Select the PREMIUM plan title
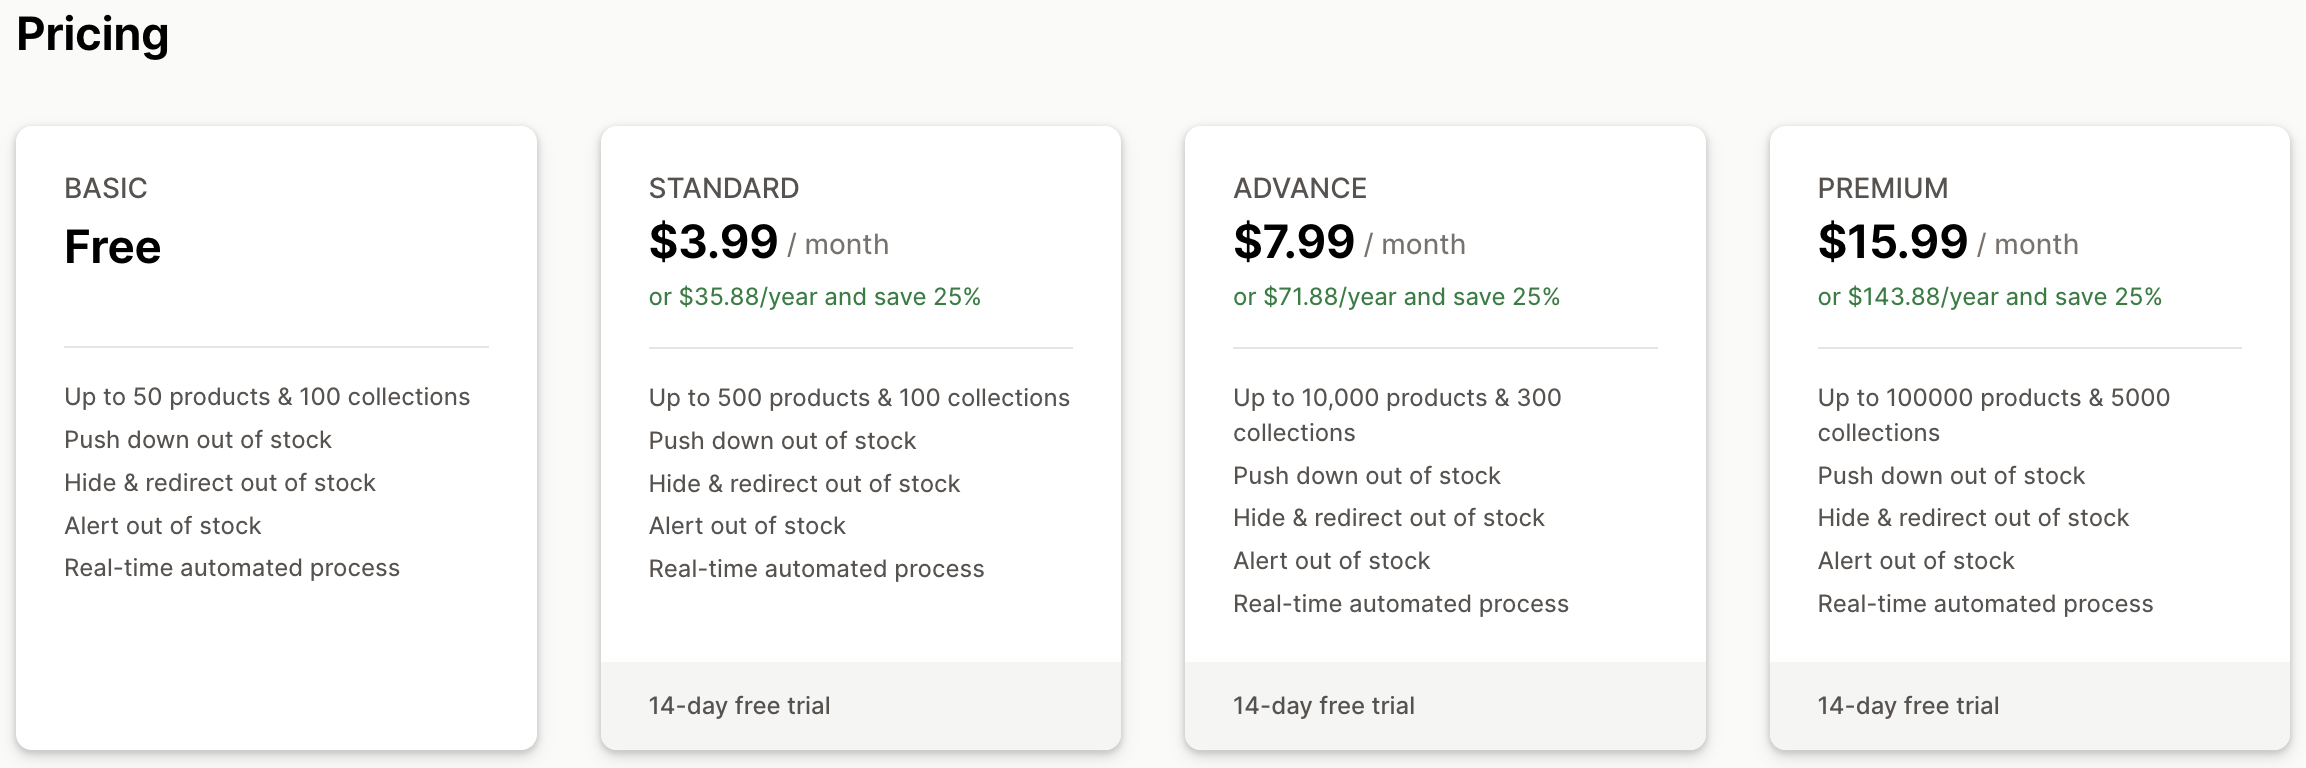 pos(1883,188)
